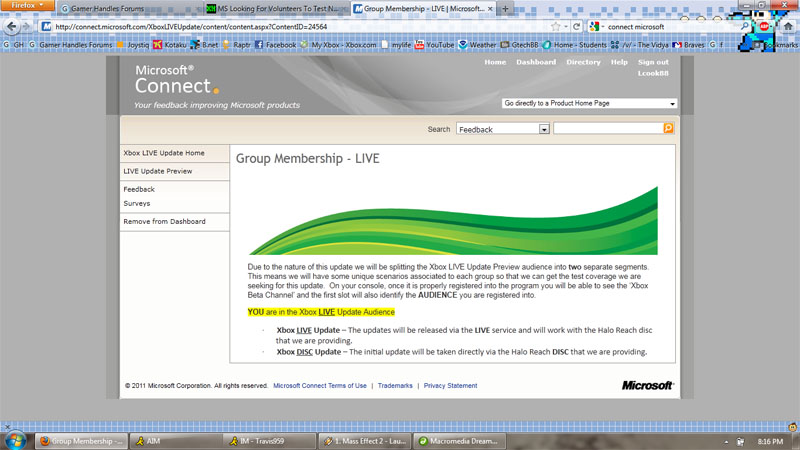Open the Joystiq bookmark
This screenshot has height=450, width=800.
pyautogui.click(x=133, y=45)
